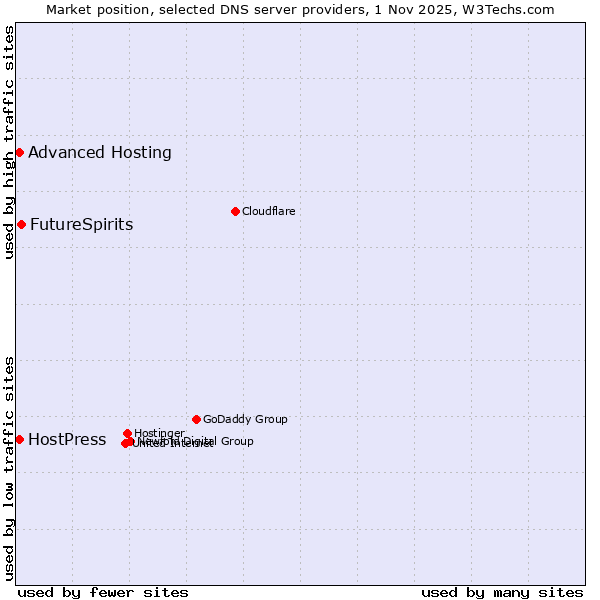Select the GoDaddy Group data point
This screenshot has height=600, width=600.
pos(196,419)
